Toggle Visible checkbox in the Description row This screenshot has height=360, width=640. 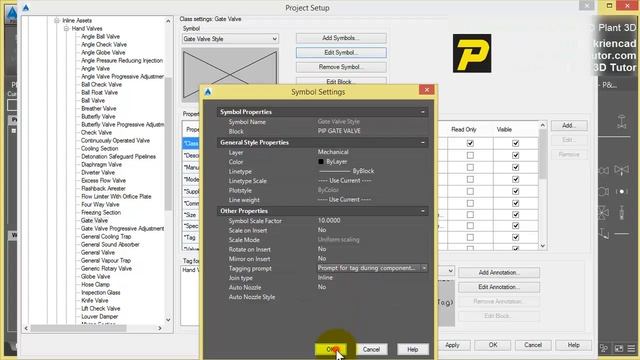pos(516,156)
